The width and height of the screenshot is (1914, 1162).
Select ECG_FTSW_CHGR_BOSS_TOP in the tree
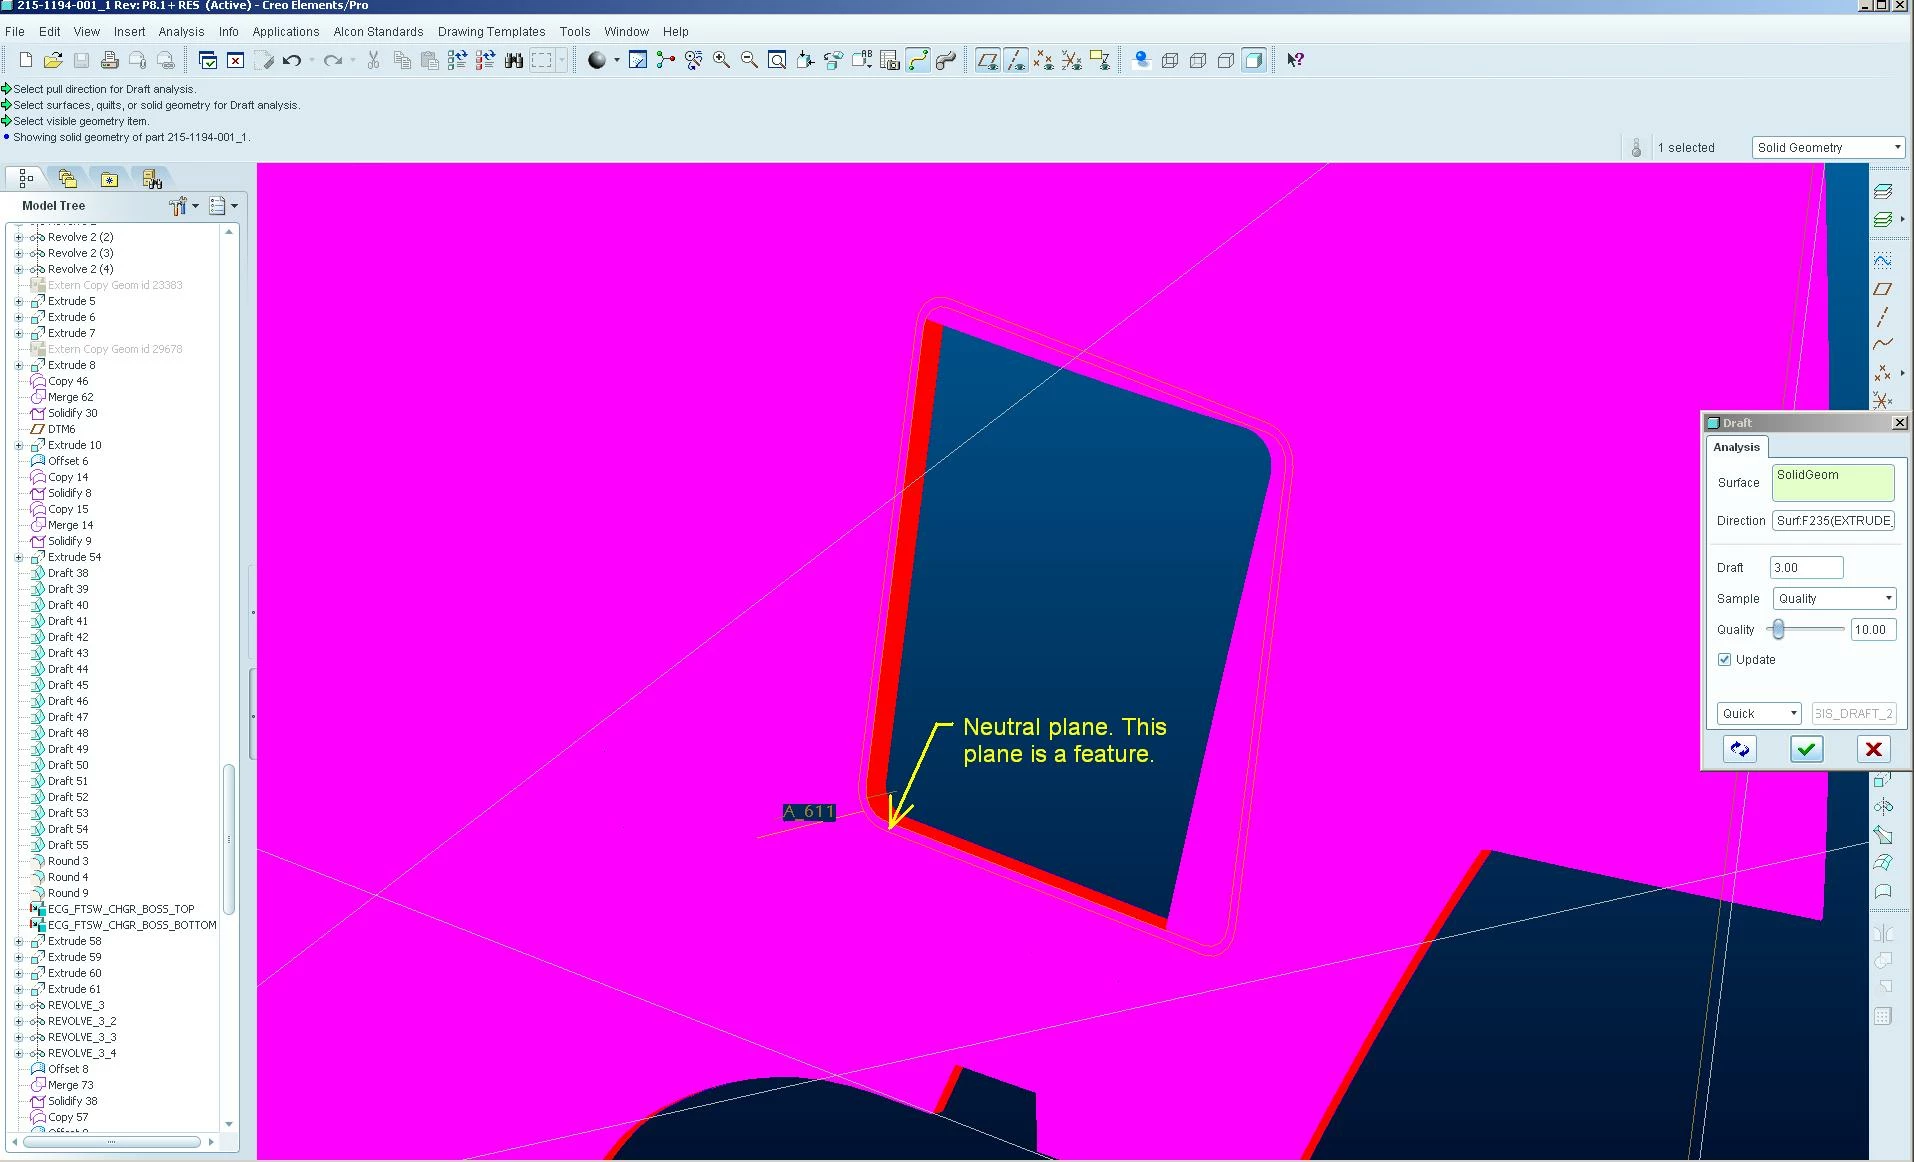121,909
